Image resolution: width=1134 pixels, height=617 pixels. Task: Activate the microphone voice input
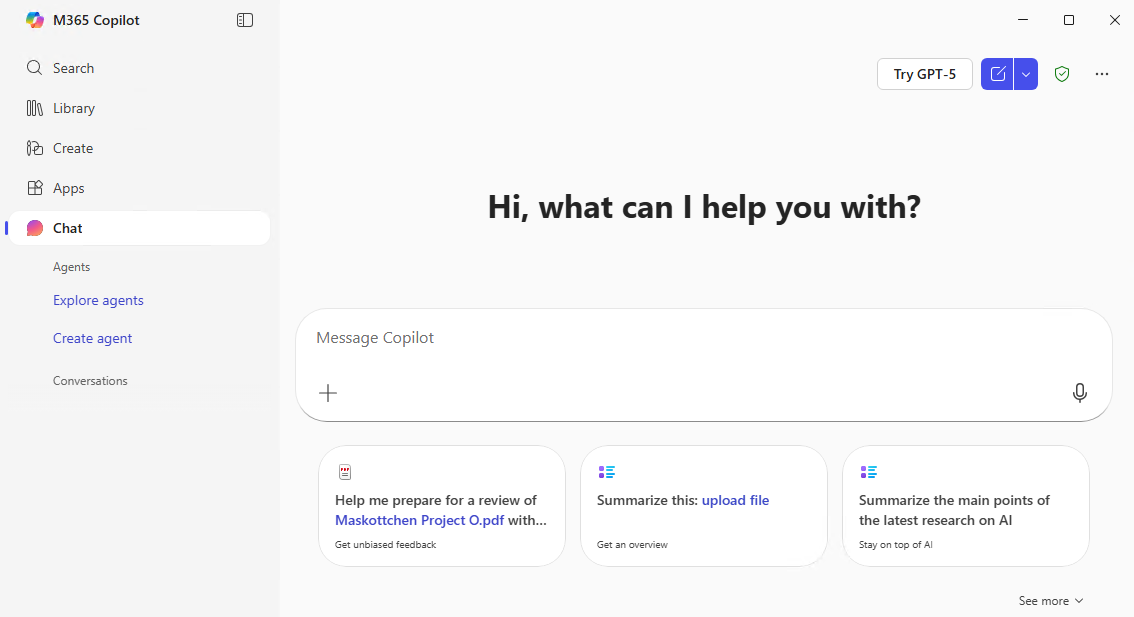point(1080,393)
